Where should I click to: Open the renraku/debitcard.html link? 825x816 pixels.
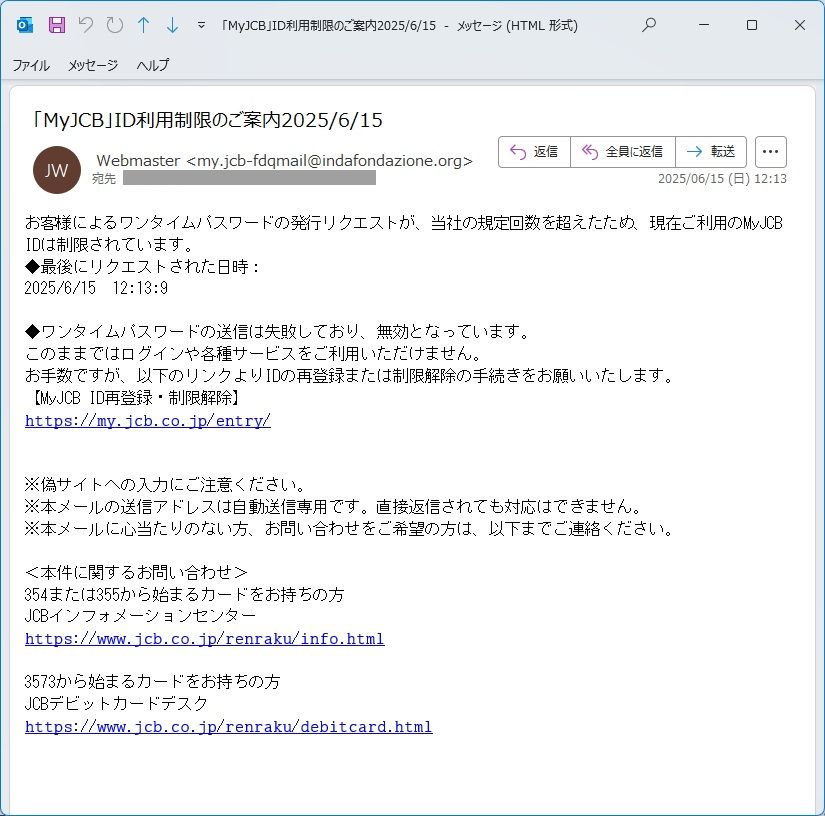(228, 727)
